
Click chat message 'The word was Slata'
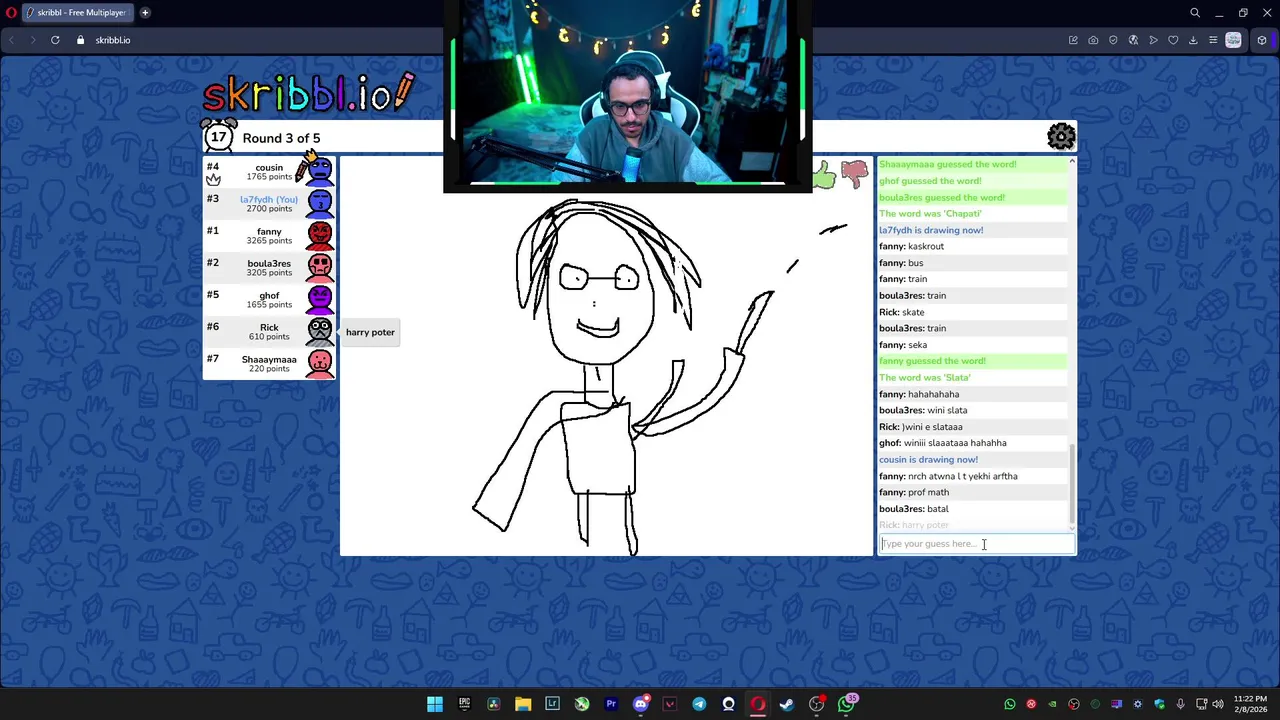click(x=925, y=377)
